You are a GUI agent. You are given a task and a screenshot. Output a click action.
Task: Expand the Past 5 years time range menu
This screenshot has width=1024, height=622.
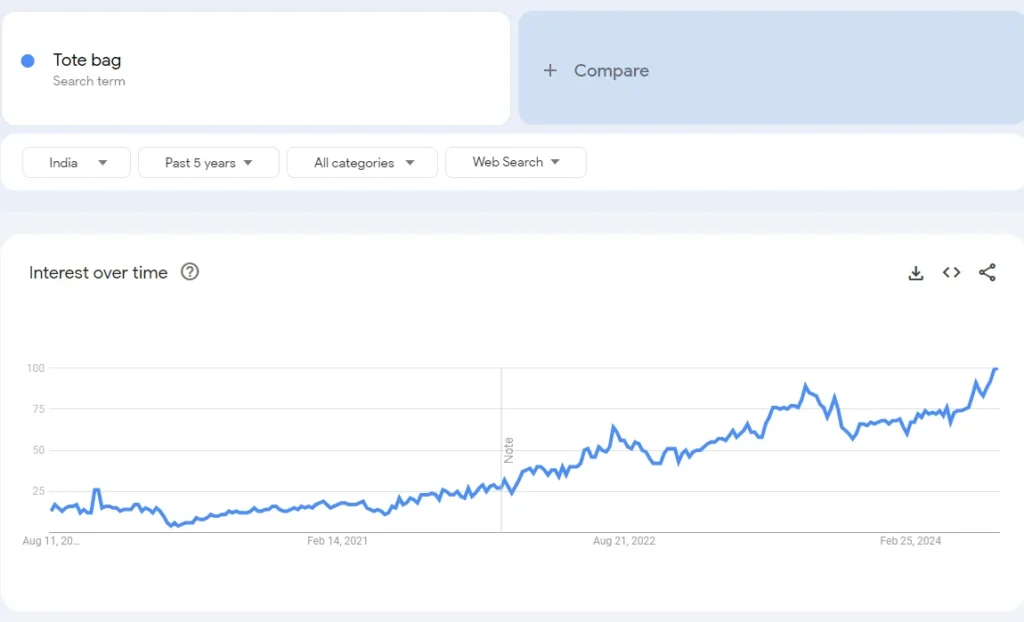[x=208, y=162]
